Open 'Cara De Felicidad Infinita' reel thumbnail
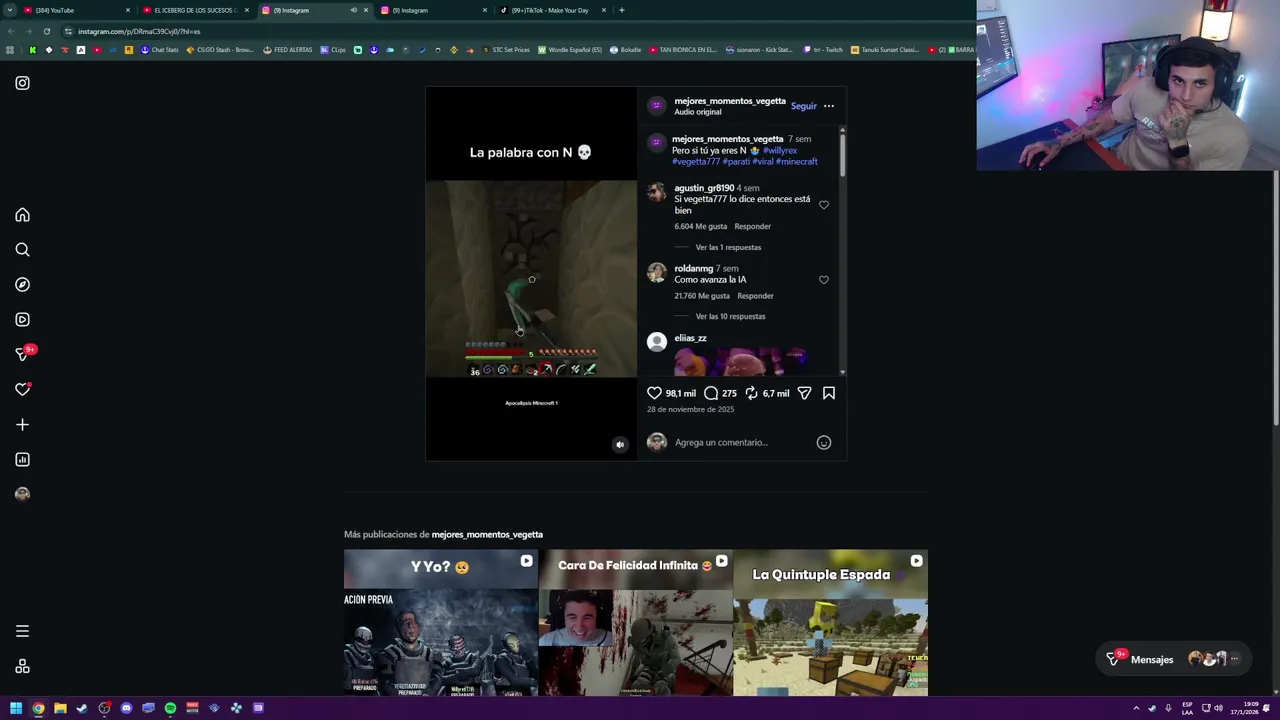This screenshot has width=1280, height=720. coord(636,622)
